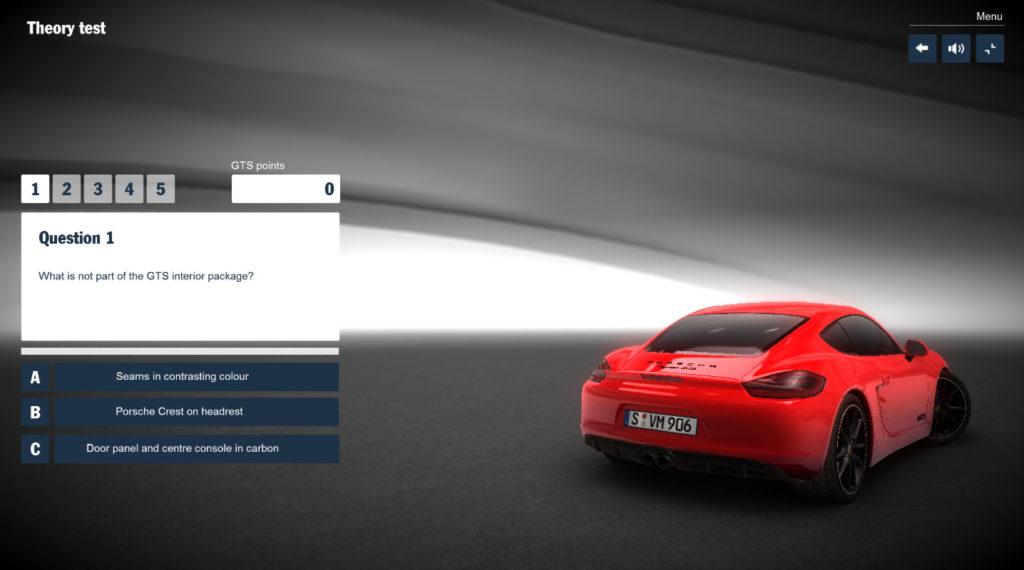Jump to question tab 5
Image resolution: width=1024 pixels, height=570 pixels.
point(161,189)
